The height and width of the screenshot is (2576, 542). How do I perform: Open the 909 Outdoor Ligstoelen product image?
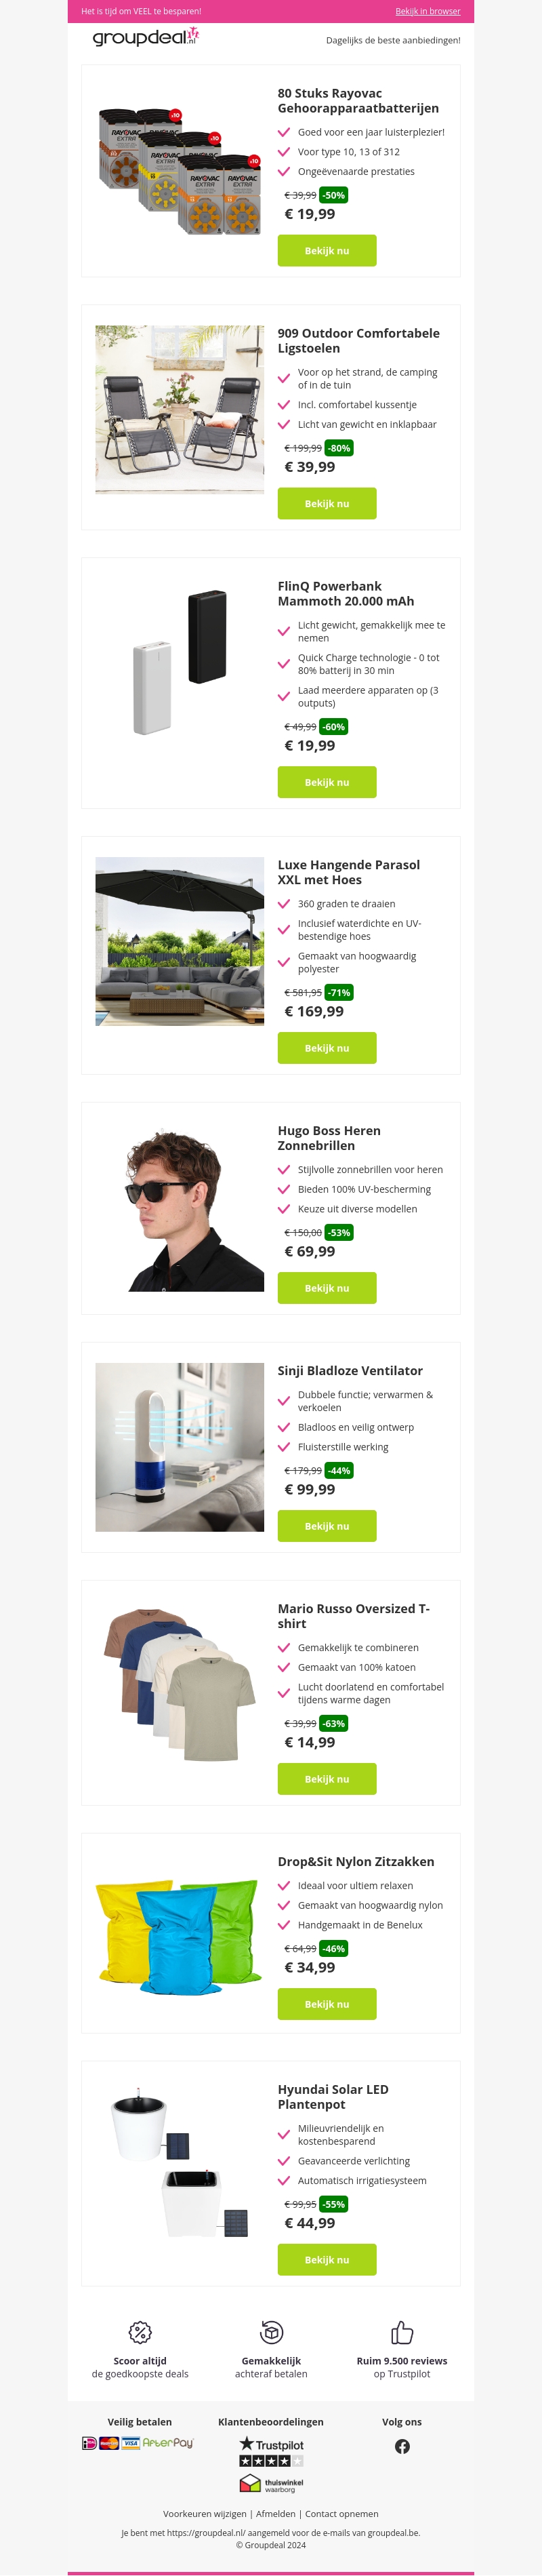click(180, 409)
